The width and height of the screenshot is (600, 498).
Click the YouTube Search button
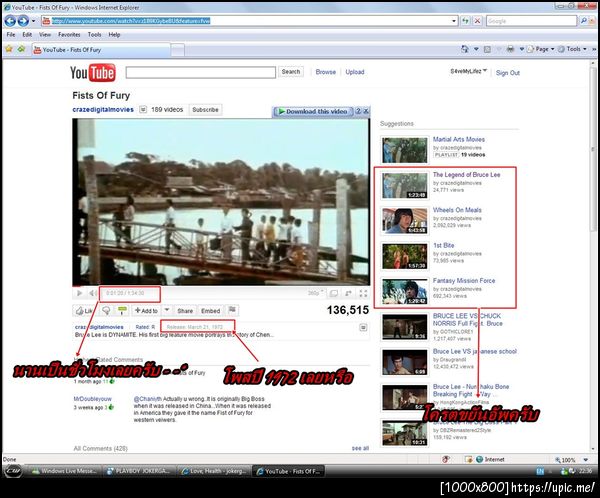pos(291,72)
